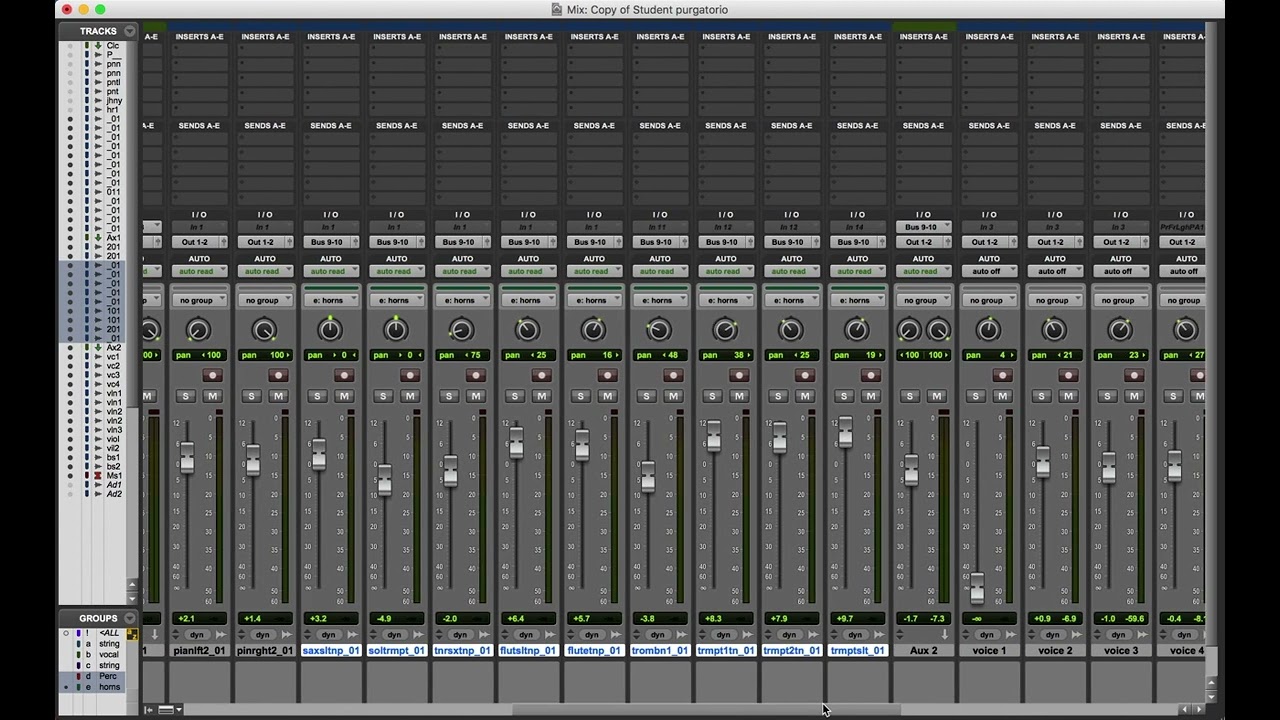Mute the pinrght2_01 track
The image size is (1280, 720).
[278, 396]
